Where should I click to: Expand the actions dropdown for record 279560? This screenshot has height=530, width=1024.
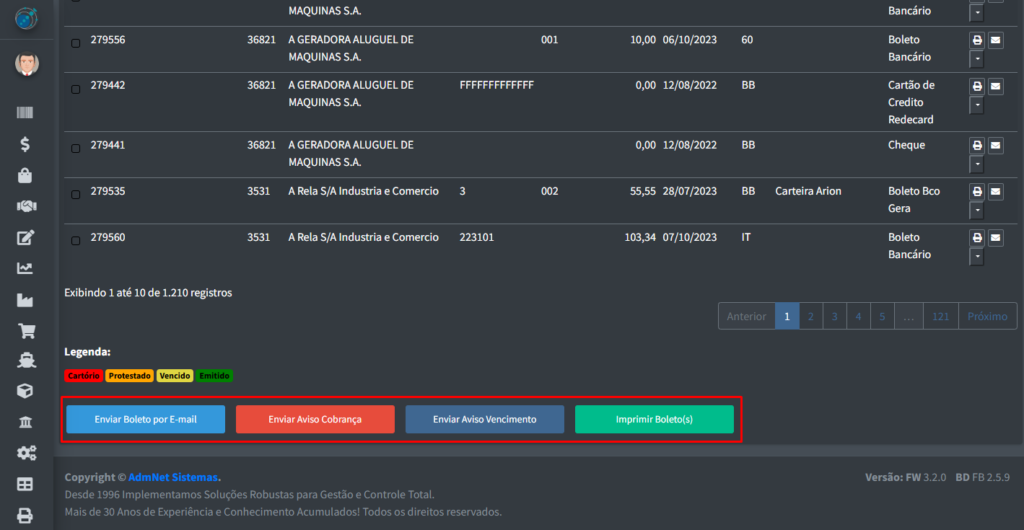tap(977, 257)
